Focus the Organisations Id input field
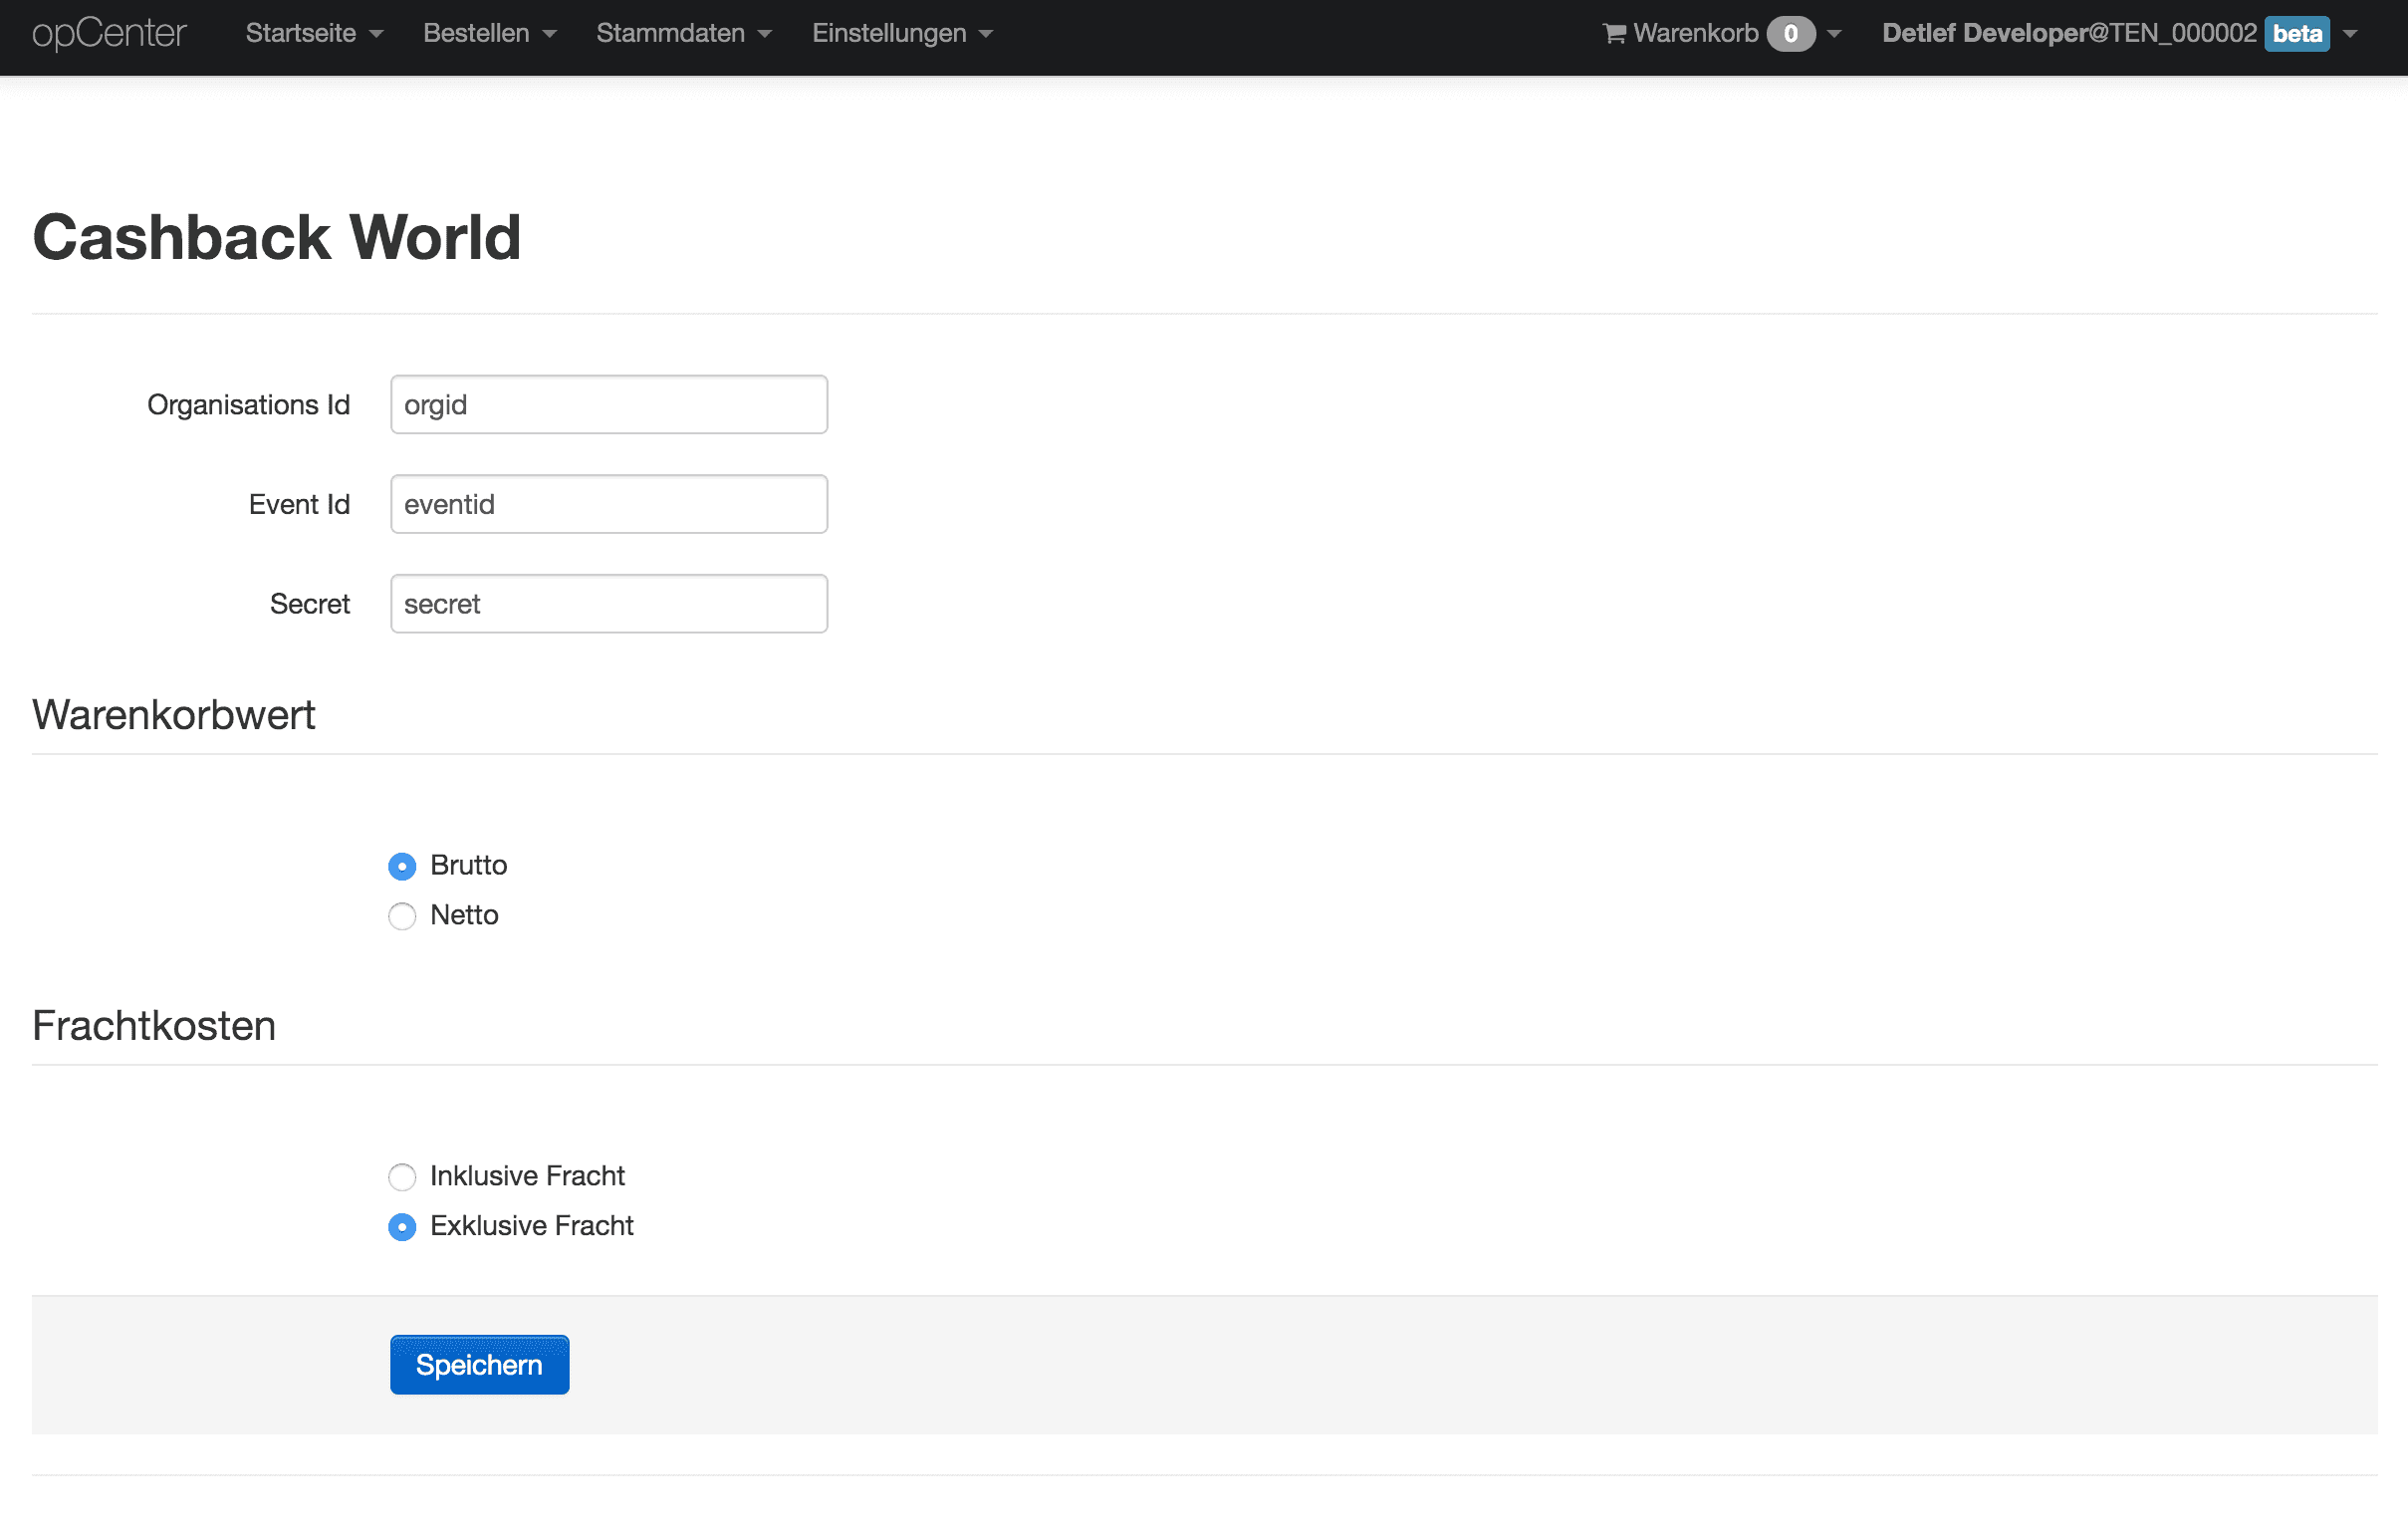This screenshot has width=2408, height=1534. [x=609, y=405]
